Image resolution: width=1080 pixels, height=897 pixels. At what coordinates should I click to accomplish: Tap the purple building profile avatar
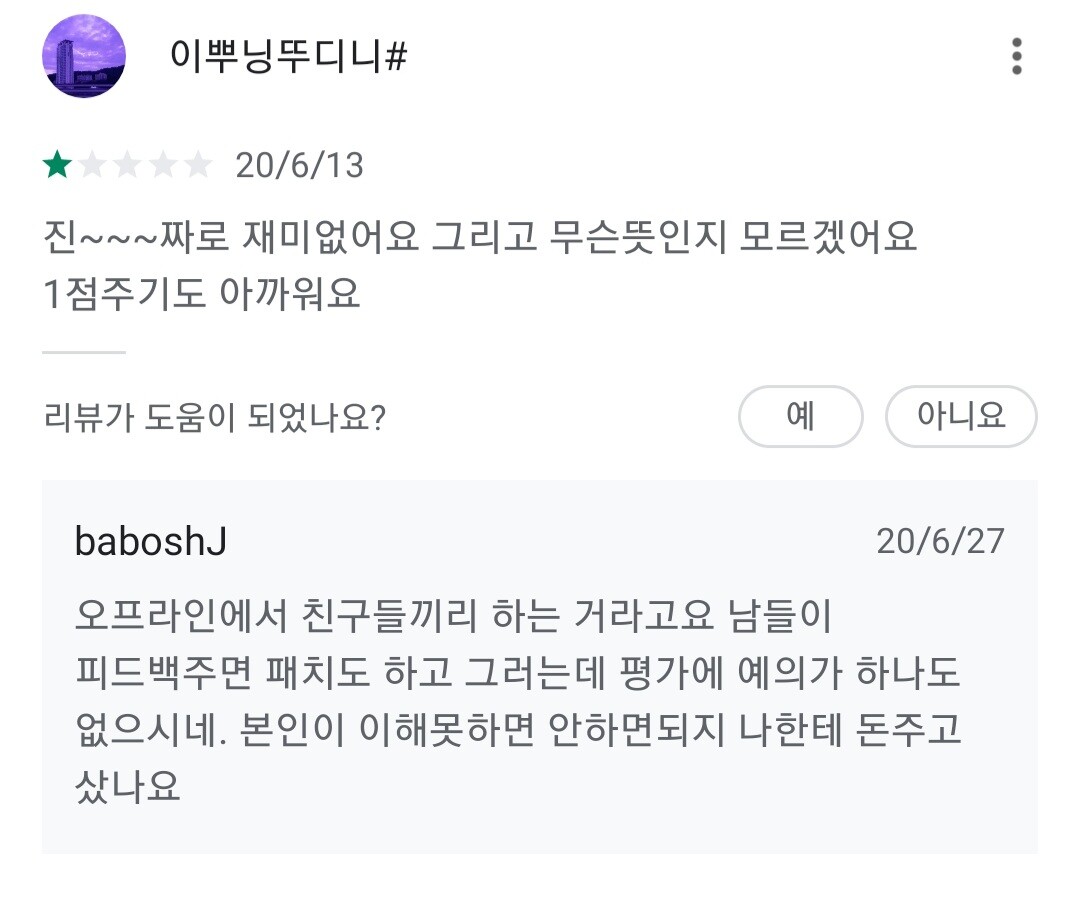point(84,56)
